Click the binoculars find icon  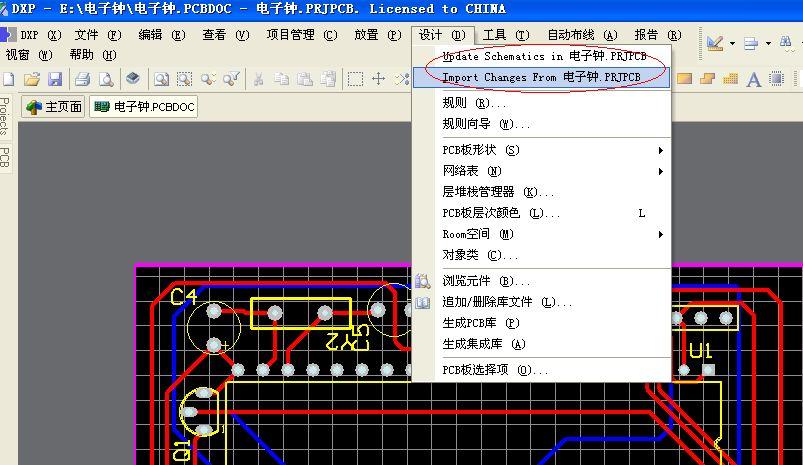[786, 43]
